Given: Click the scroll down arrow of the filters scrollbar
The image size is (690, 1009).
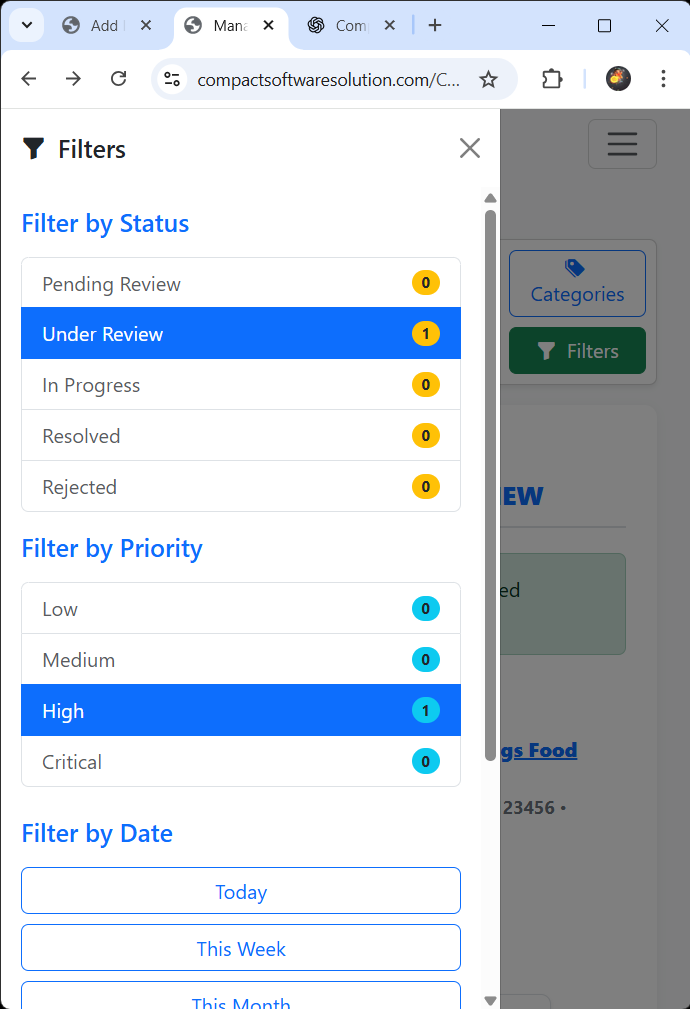Looking at the screenshot, I should tap(490, 999).
